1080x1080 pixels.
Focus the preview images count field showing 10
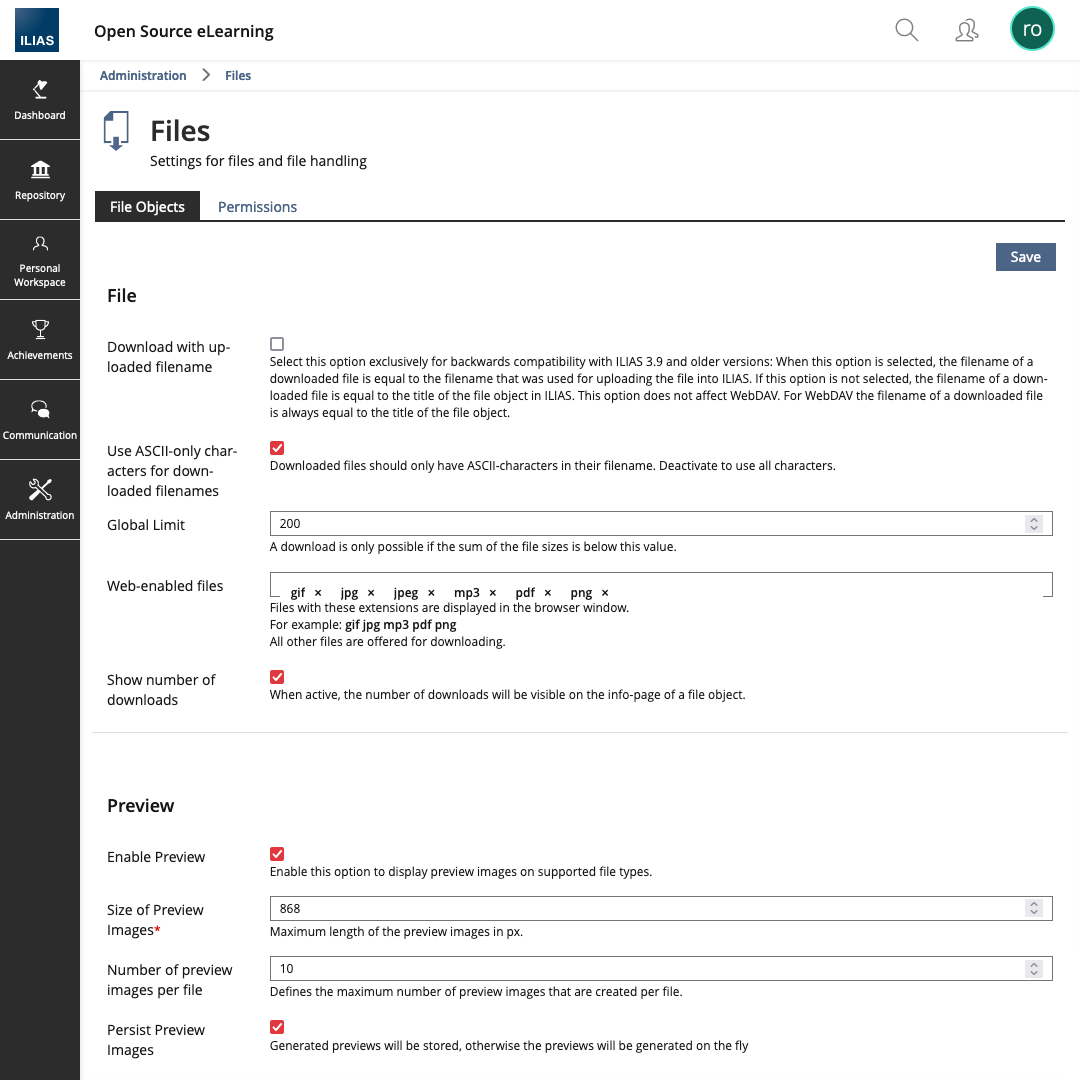(x=661, y=968)
